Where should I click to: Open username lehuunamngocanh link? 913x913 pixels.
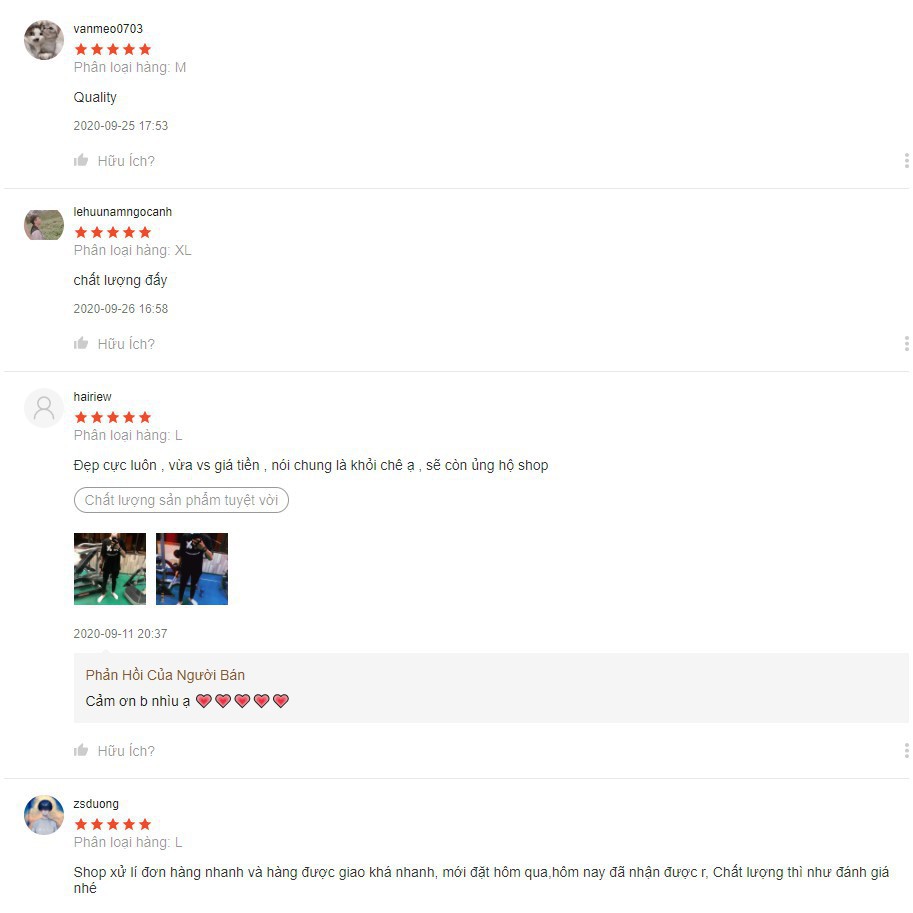pyautogui.click(x=122, y=212)
